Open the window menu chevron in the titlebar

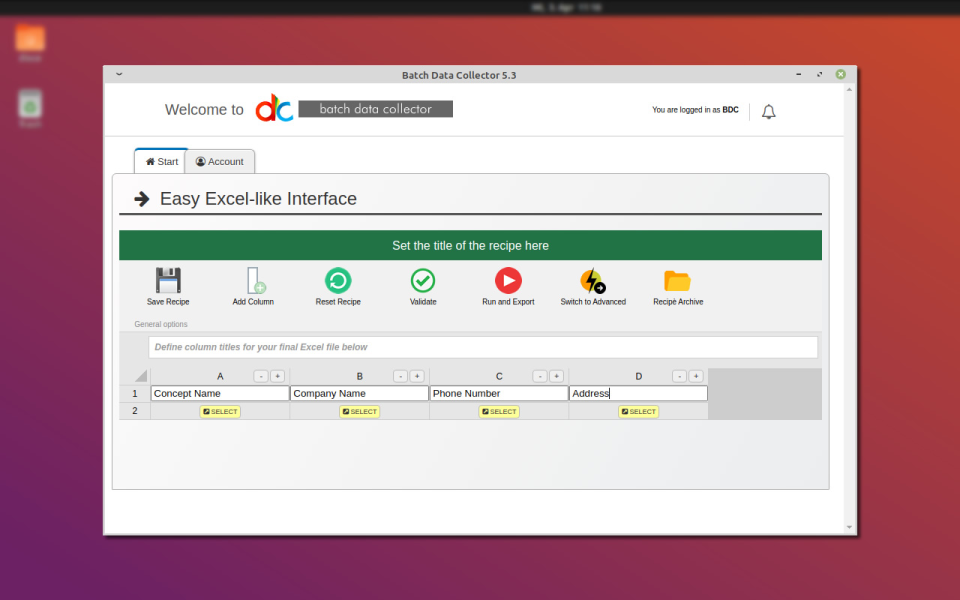(x=119, y=74)
